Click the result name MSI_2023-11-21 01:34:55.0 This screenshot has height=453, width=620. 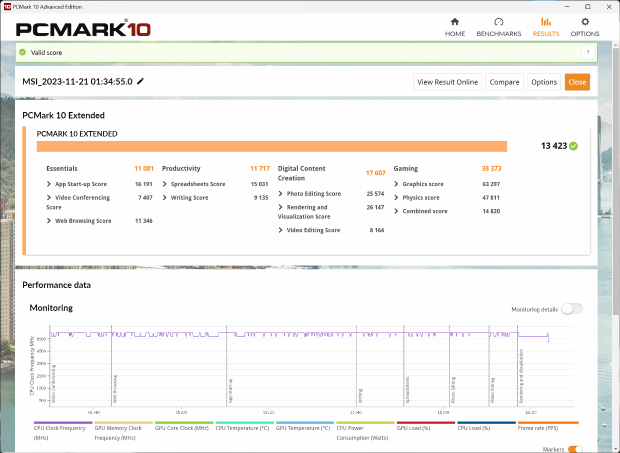click(77, 81)
